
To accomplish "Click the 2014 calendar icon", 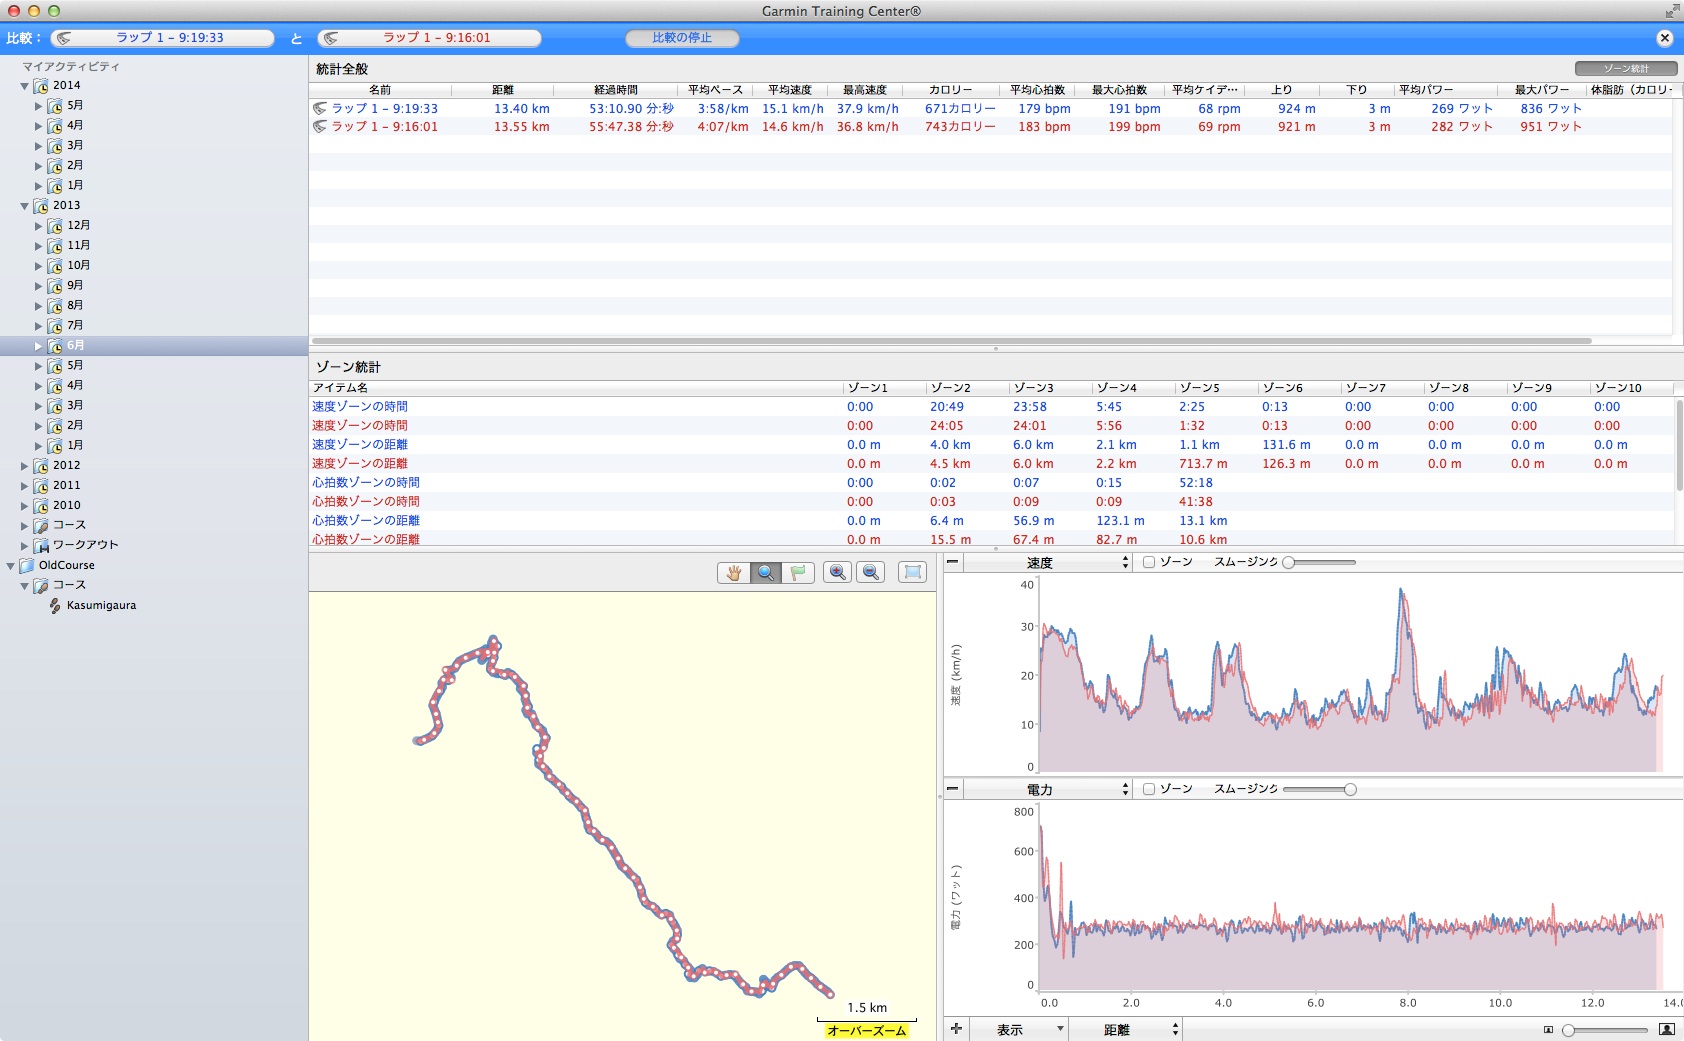I will tap(41, 86).
